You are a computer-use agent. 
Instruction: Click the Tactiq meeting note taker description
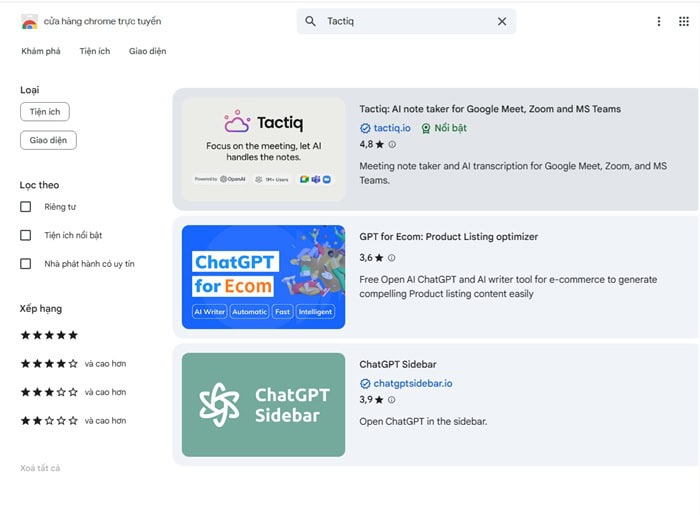point(513,173)
